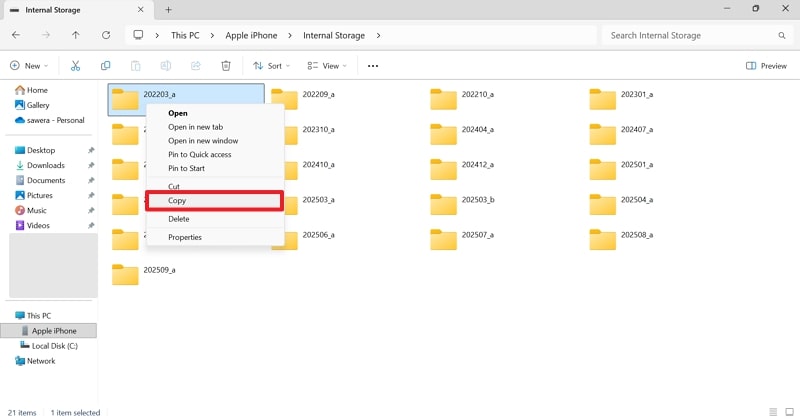Switch to large icons view in status bar

click(789, 412)
